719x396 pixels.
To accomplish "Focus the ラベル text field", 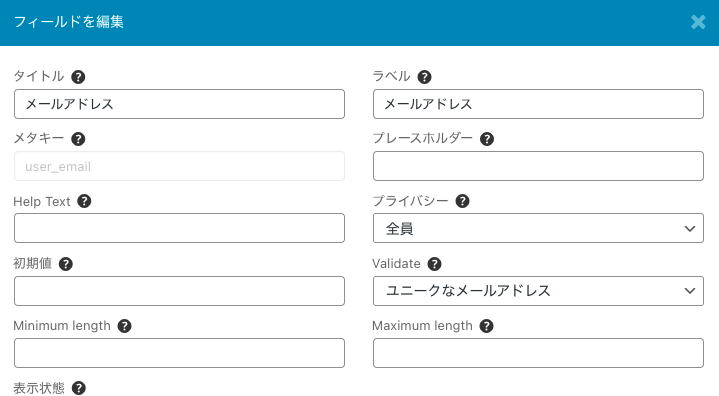I will [538, 104].
